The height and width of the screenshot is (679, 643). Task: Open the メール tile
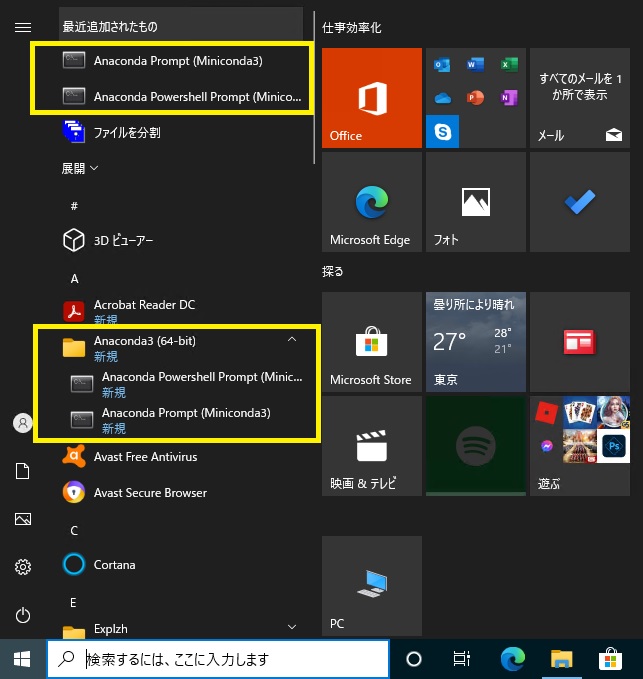(x=580, y=98)
